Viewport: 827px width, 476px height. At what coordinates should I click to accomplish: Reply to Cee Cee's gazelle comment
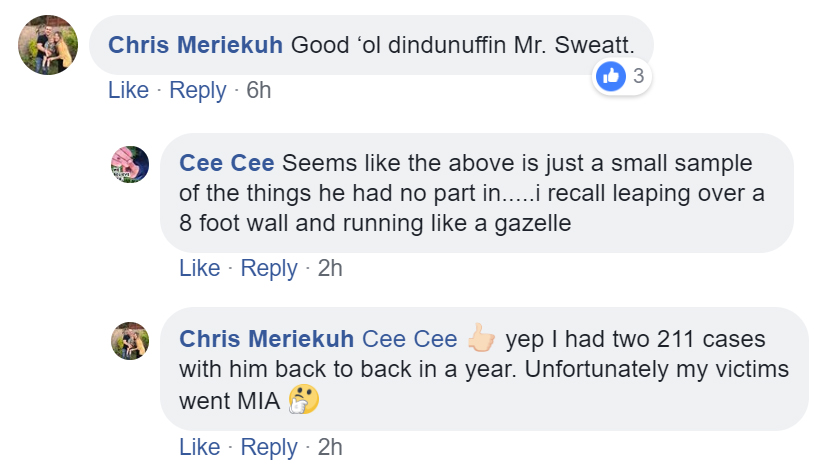click(269, 268)
